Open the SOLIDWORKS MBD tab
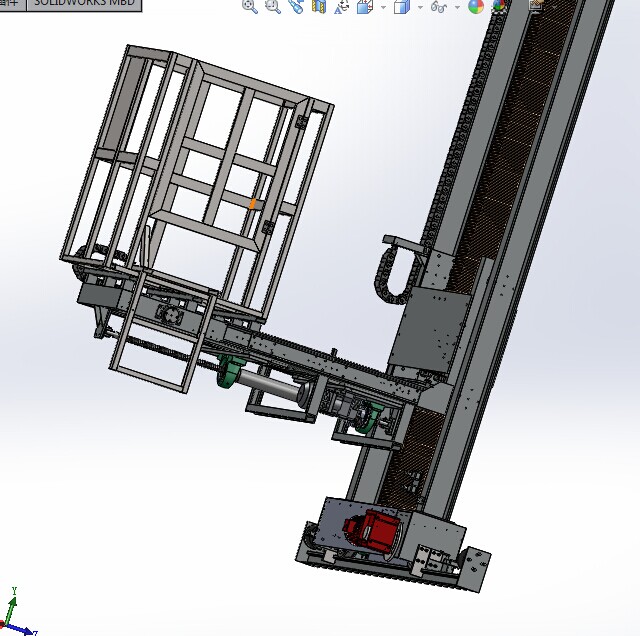Screen dimensions: 640x636 tap(84, 4)
